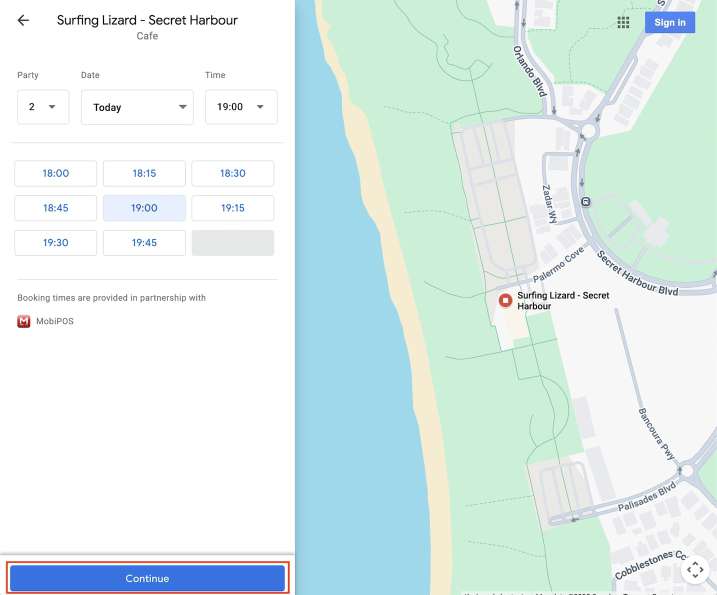Select the 18:15 time slot
Image resolution: width=717 pixels, height=595 pixels.
144,173
